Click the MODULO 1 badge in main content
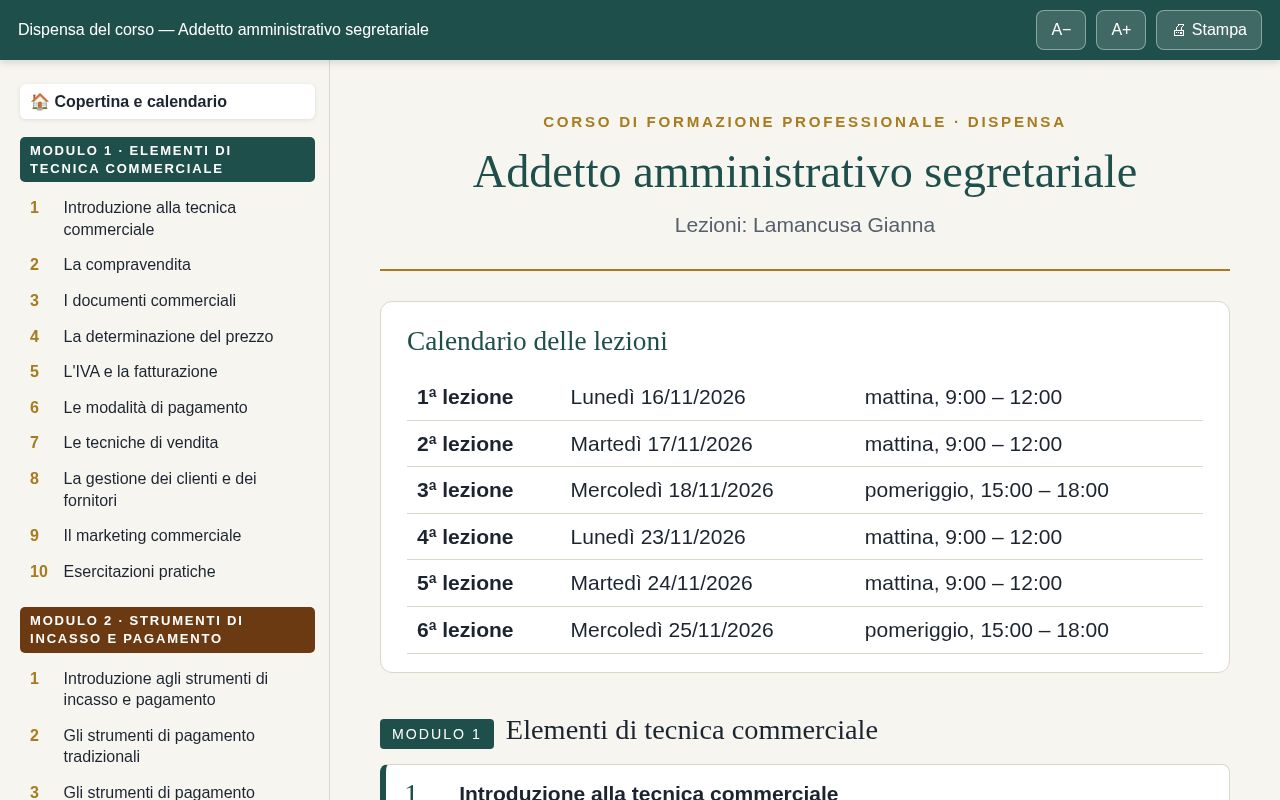Screen dimensions: 1280x800 click(x=437, y=734)
